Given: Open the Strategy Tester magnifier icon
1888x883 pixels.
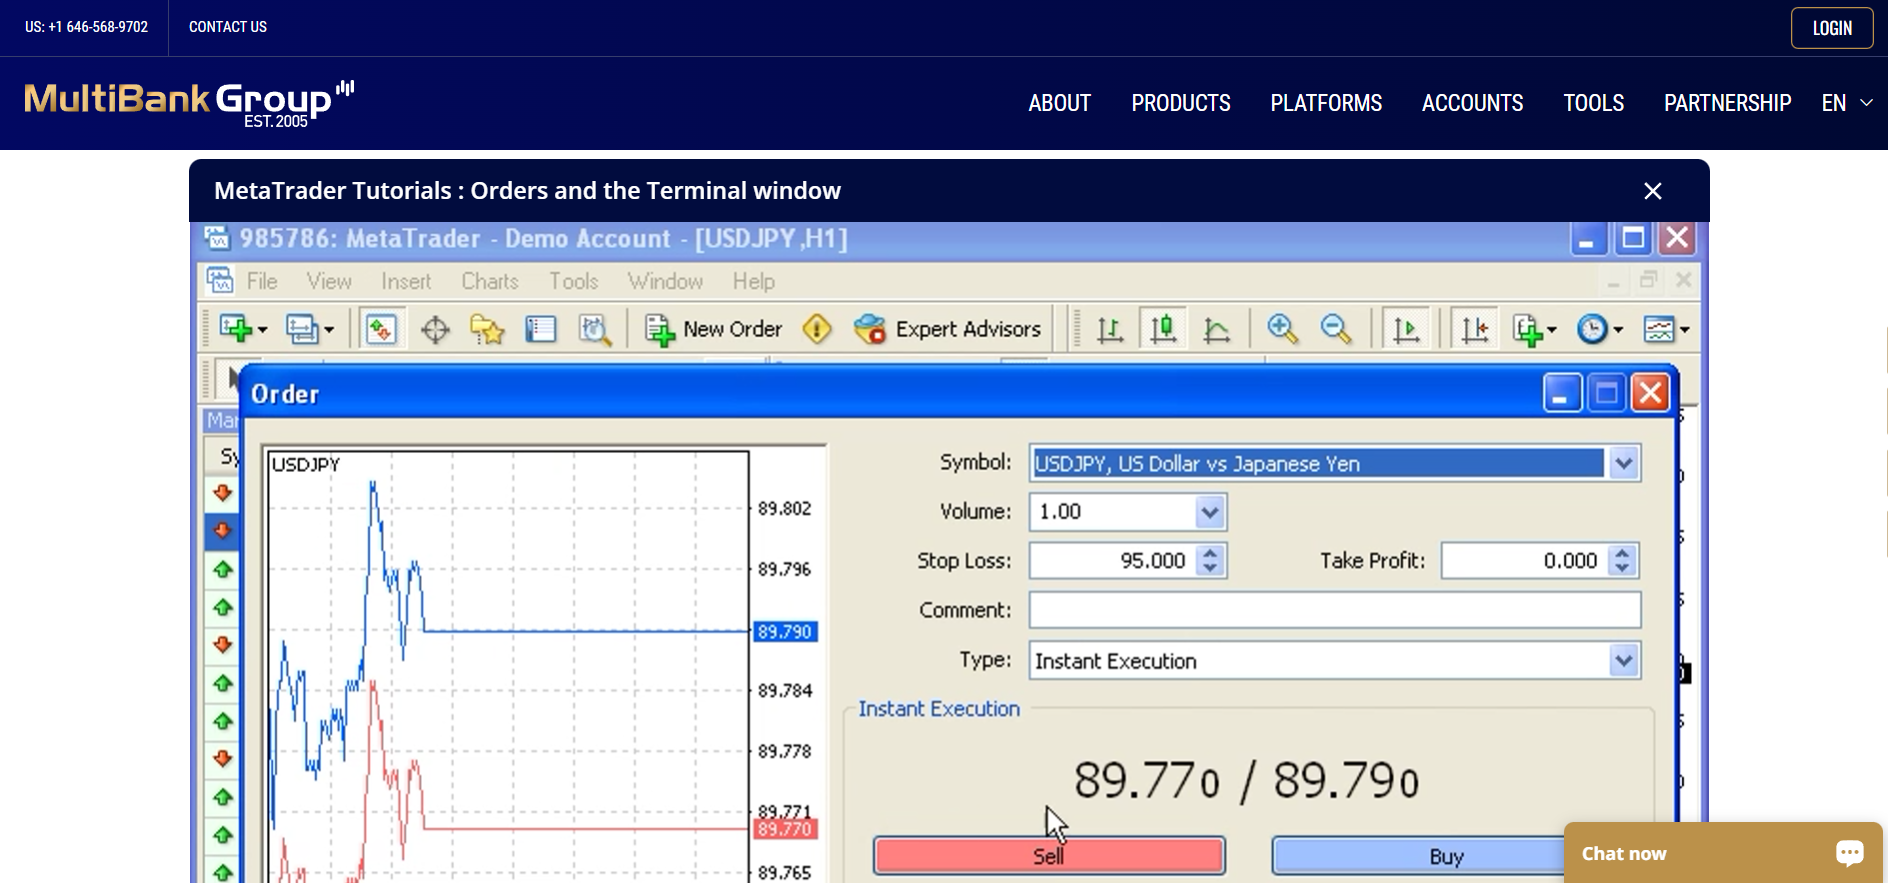Looking at the screenshot, I should tap(595, 329).
